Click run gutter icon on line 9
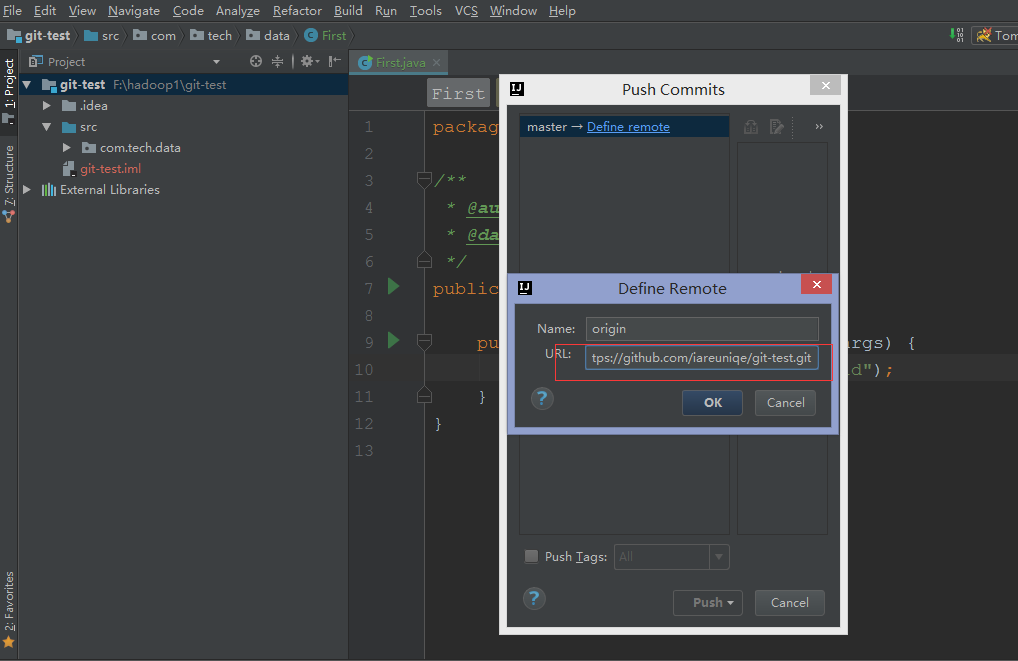This screenshot has height=661, width=1018. pos(393,340)
